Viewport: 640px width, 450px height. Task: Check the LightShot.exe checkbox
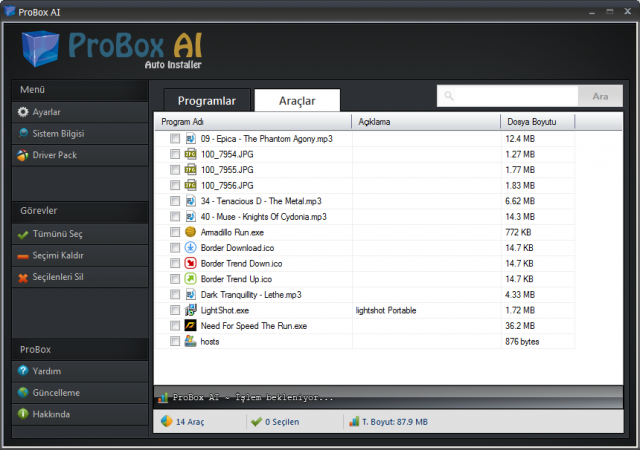(175, 311)
